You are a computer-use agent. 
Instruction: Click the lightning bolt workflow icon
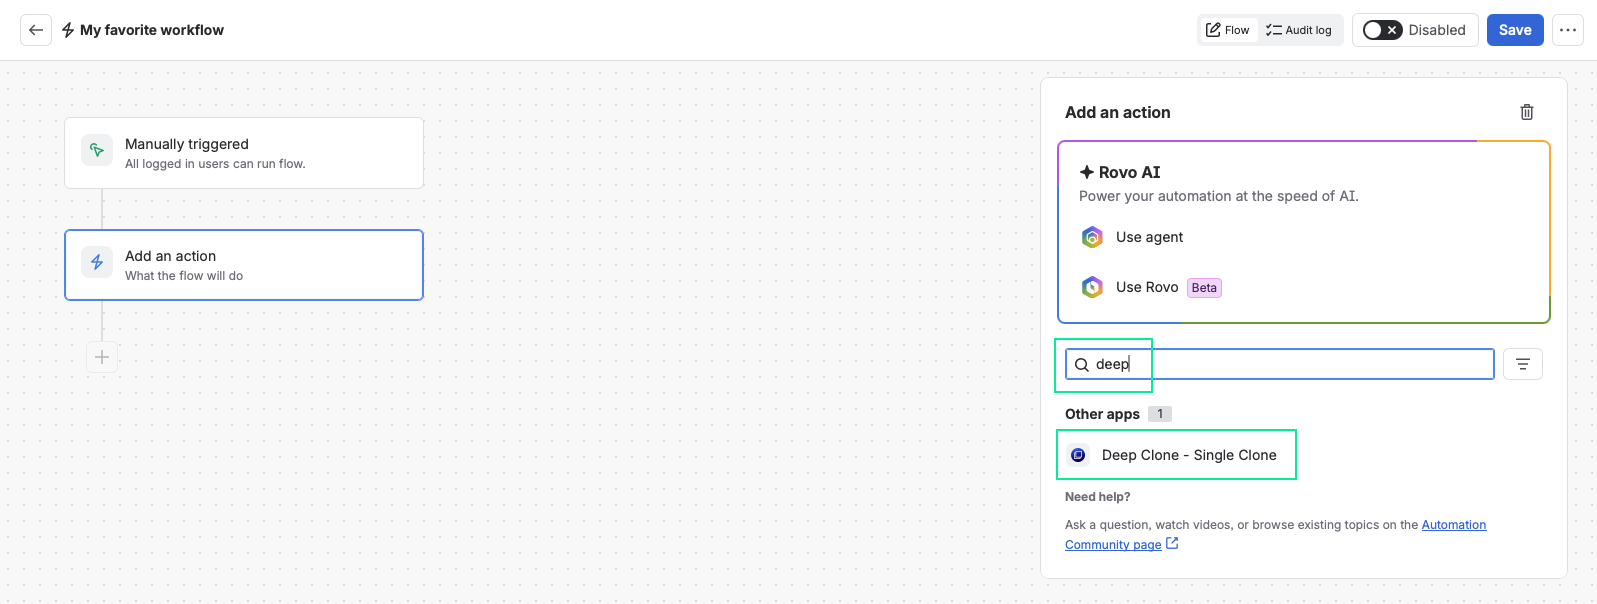click(x=68, y=30)
